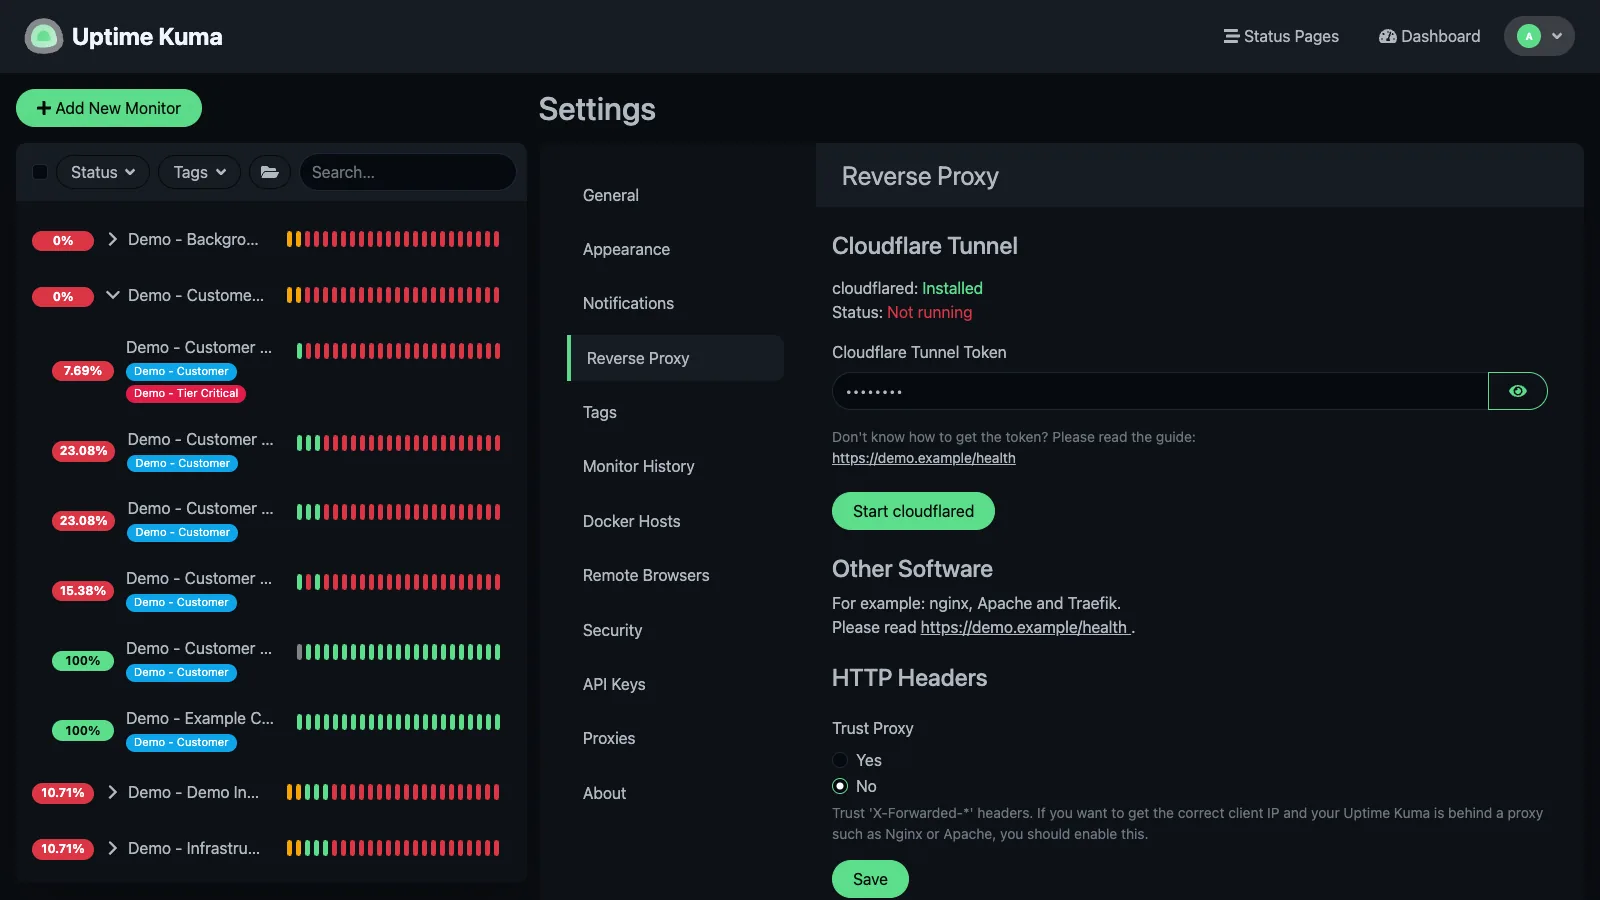Go to the Dashboard
Screen dimensions: 1600x900
click(x=1429, y=36)
